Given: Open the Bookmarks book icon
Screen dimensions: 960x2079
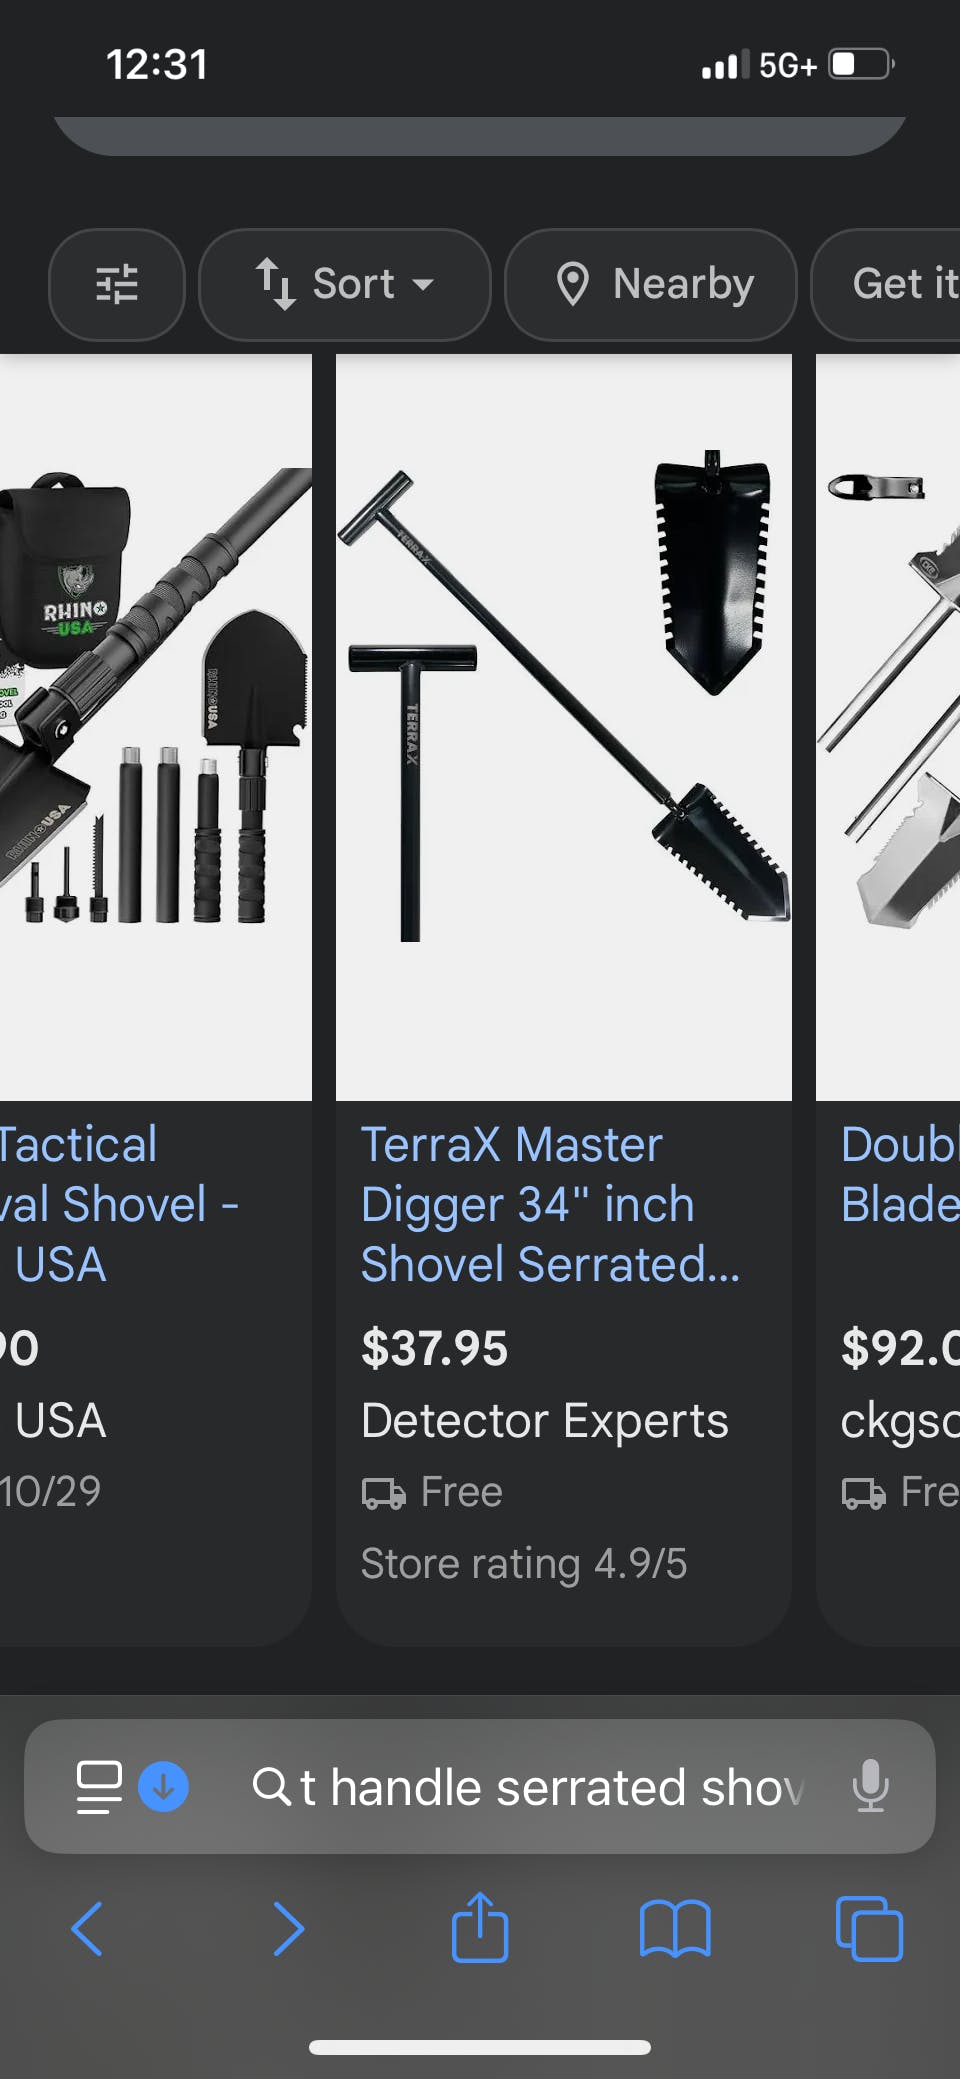Looking at the screenshot, I should [675, 1928].
